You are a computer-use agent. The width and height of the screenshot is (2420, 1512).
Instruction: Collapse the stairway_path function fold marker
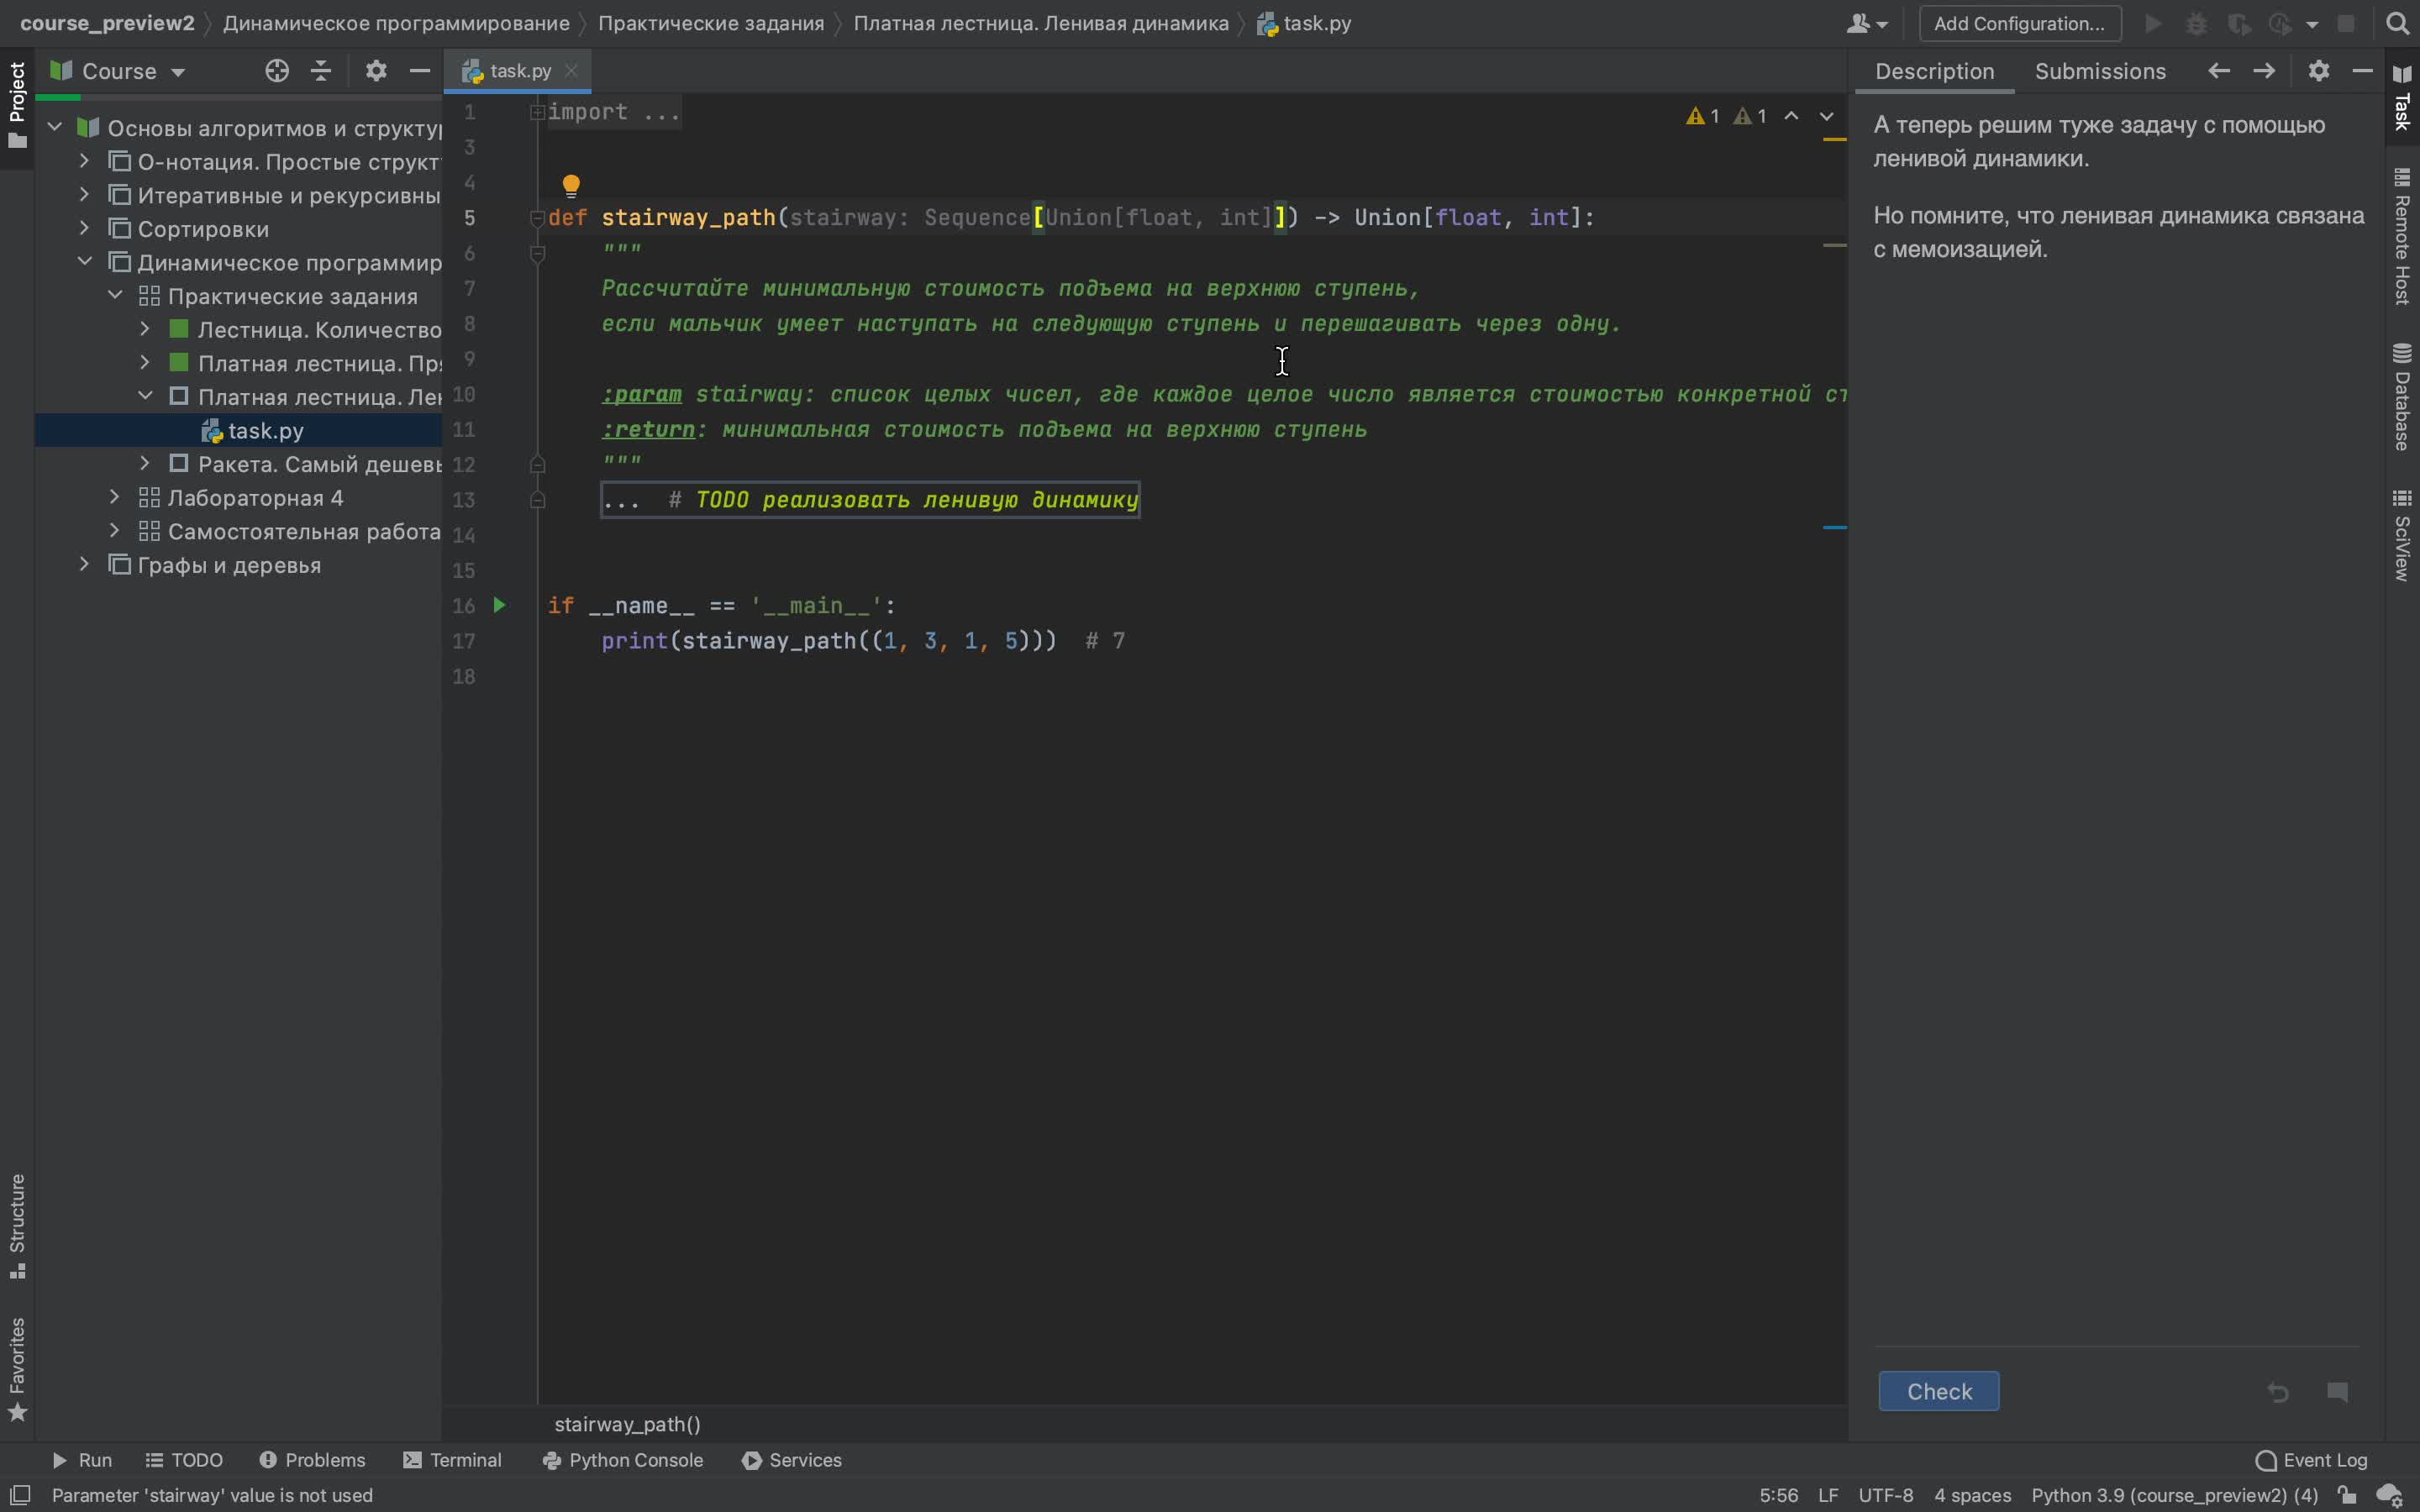[x=537, y=218]
